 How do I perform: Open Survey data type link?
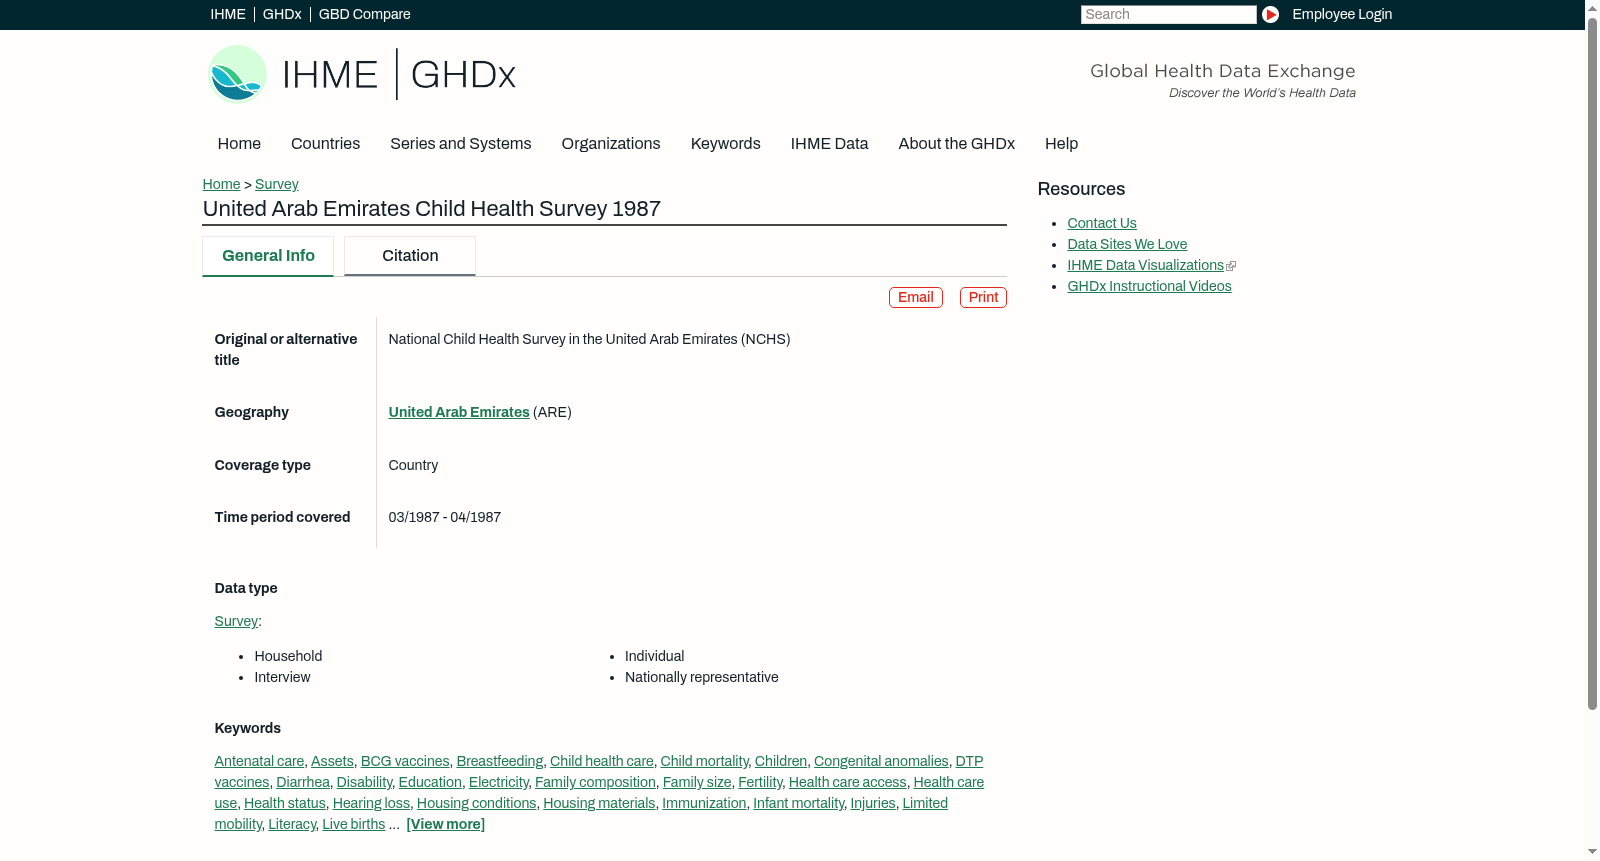(236, 621)
